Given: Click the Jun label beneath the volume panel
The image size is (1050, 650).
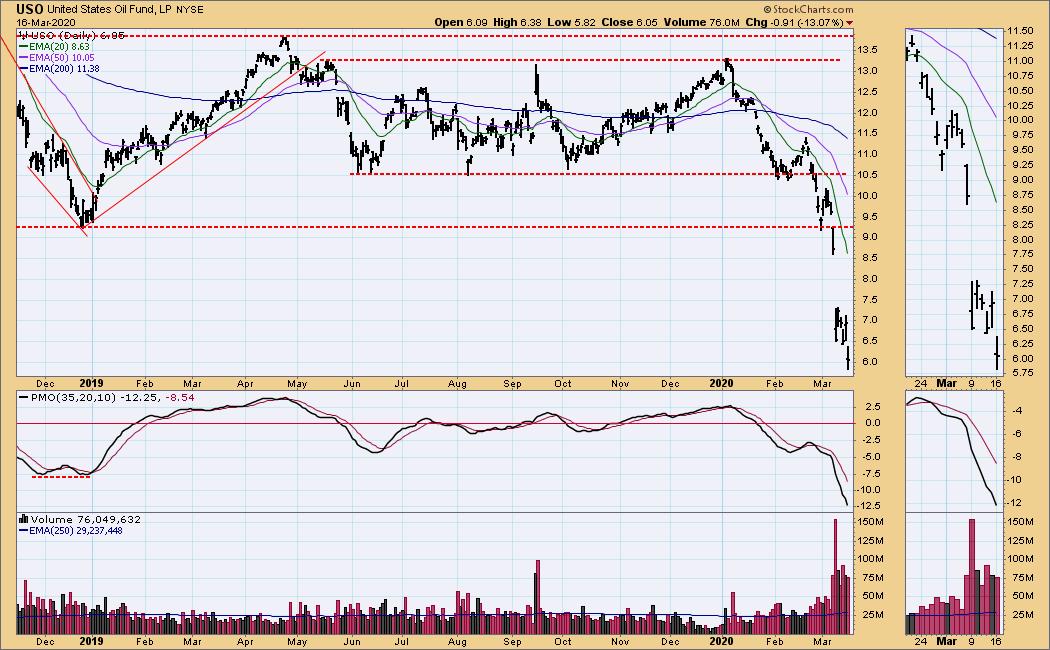Looking at the screenshot, I should tap(352, 641).
